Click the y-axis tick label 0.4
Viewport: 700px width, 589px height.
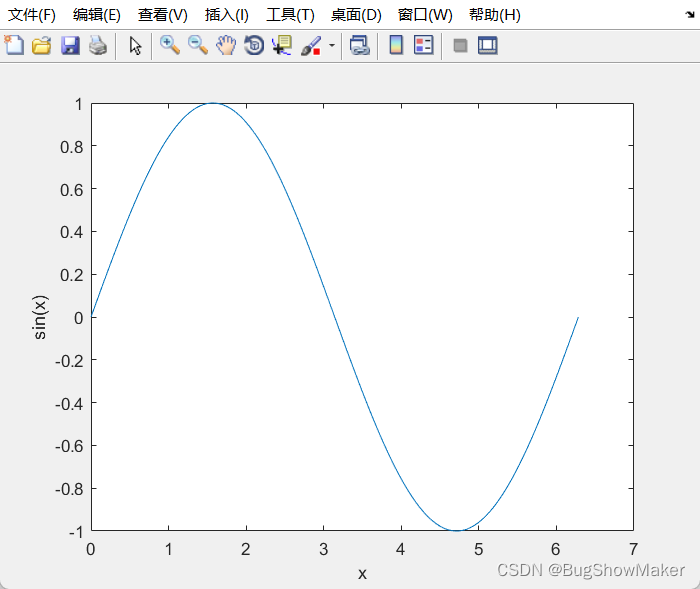pyautogui.click(x=71, y=232)
